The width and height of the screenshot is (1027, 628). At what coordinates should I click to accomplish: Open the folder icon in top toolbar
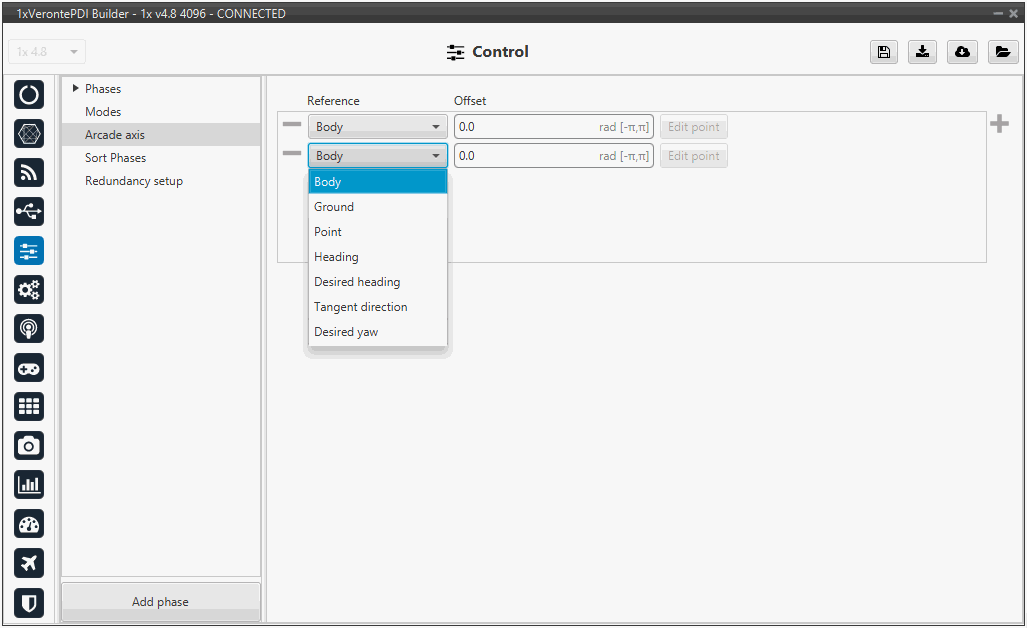tap(1003, 53)
